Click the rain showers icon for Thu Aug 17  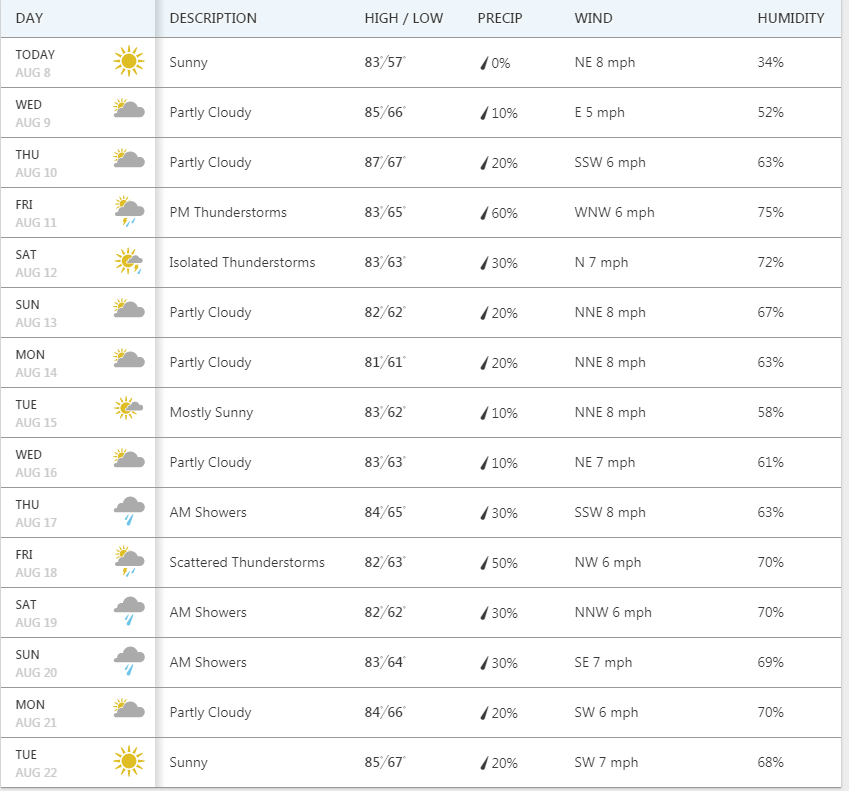[x=128, y=511]
